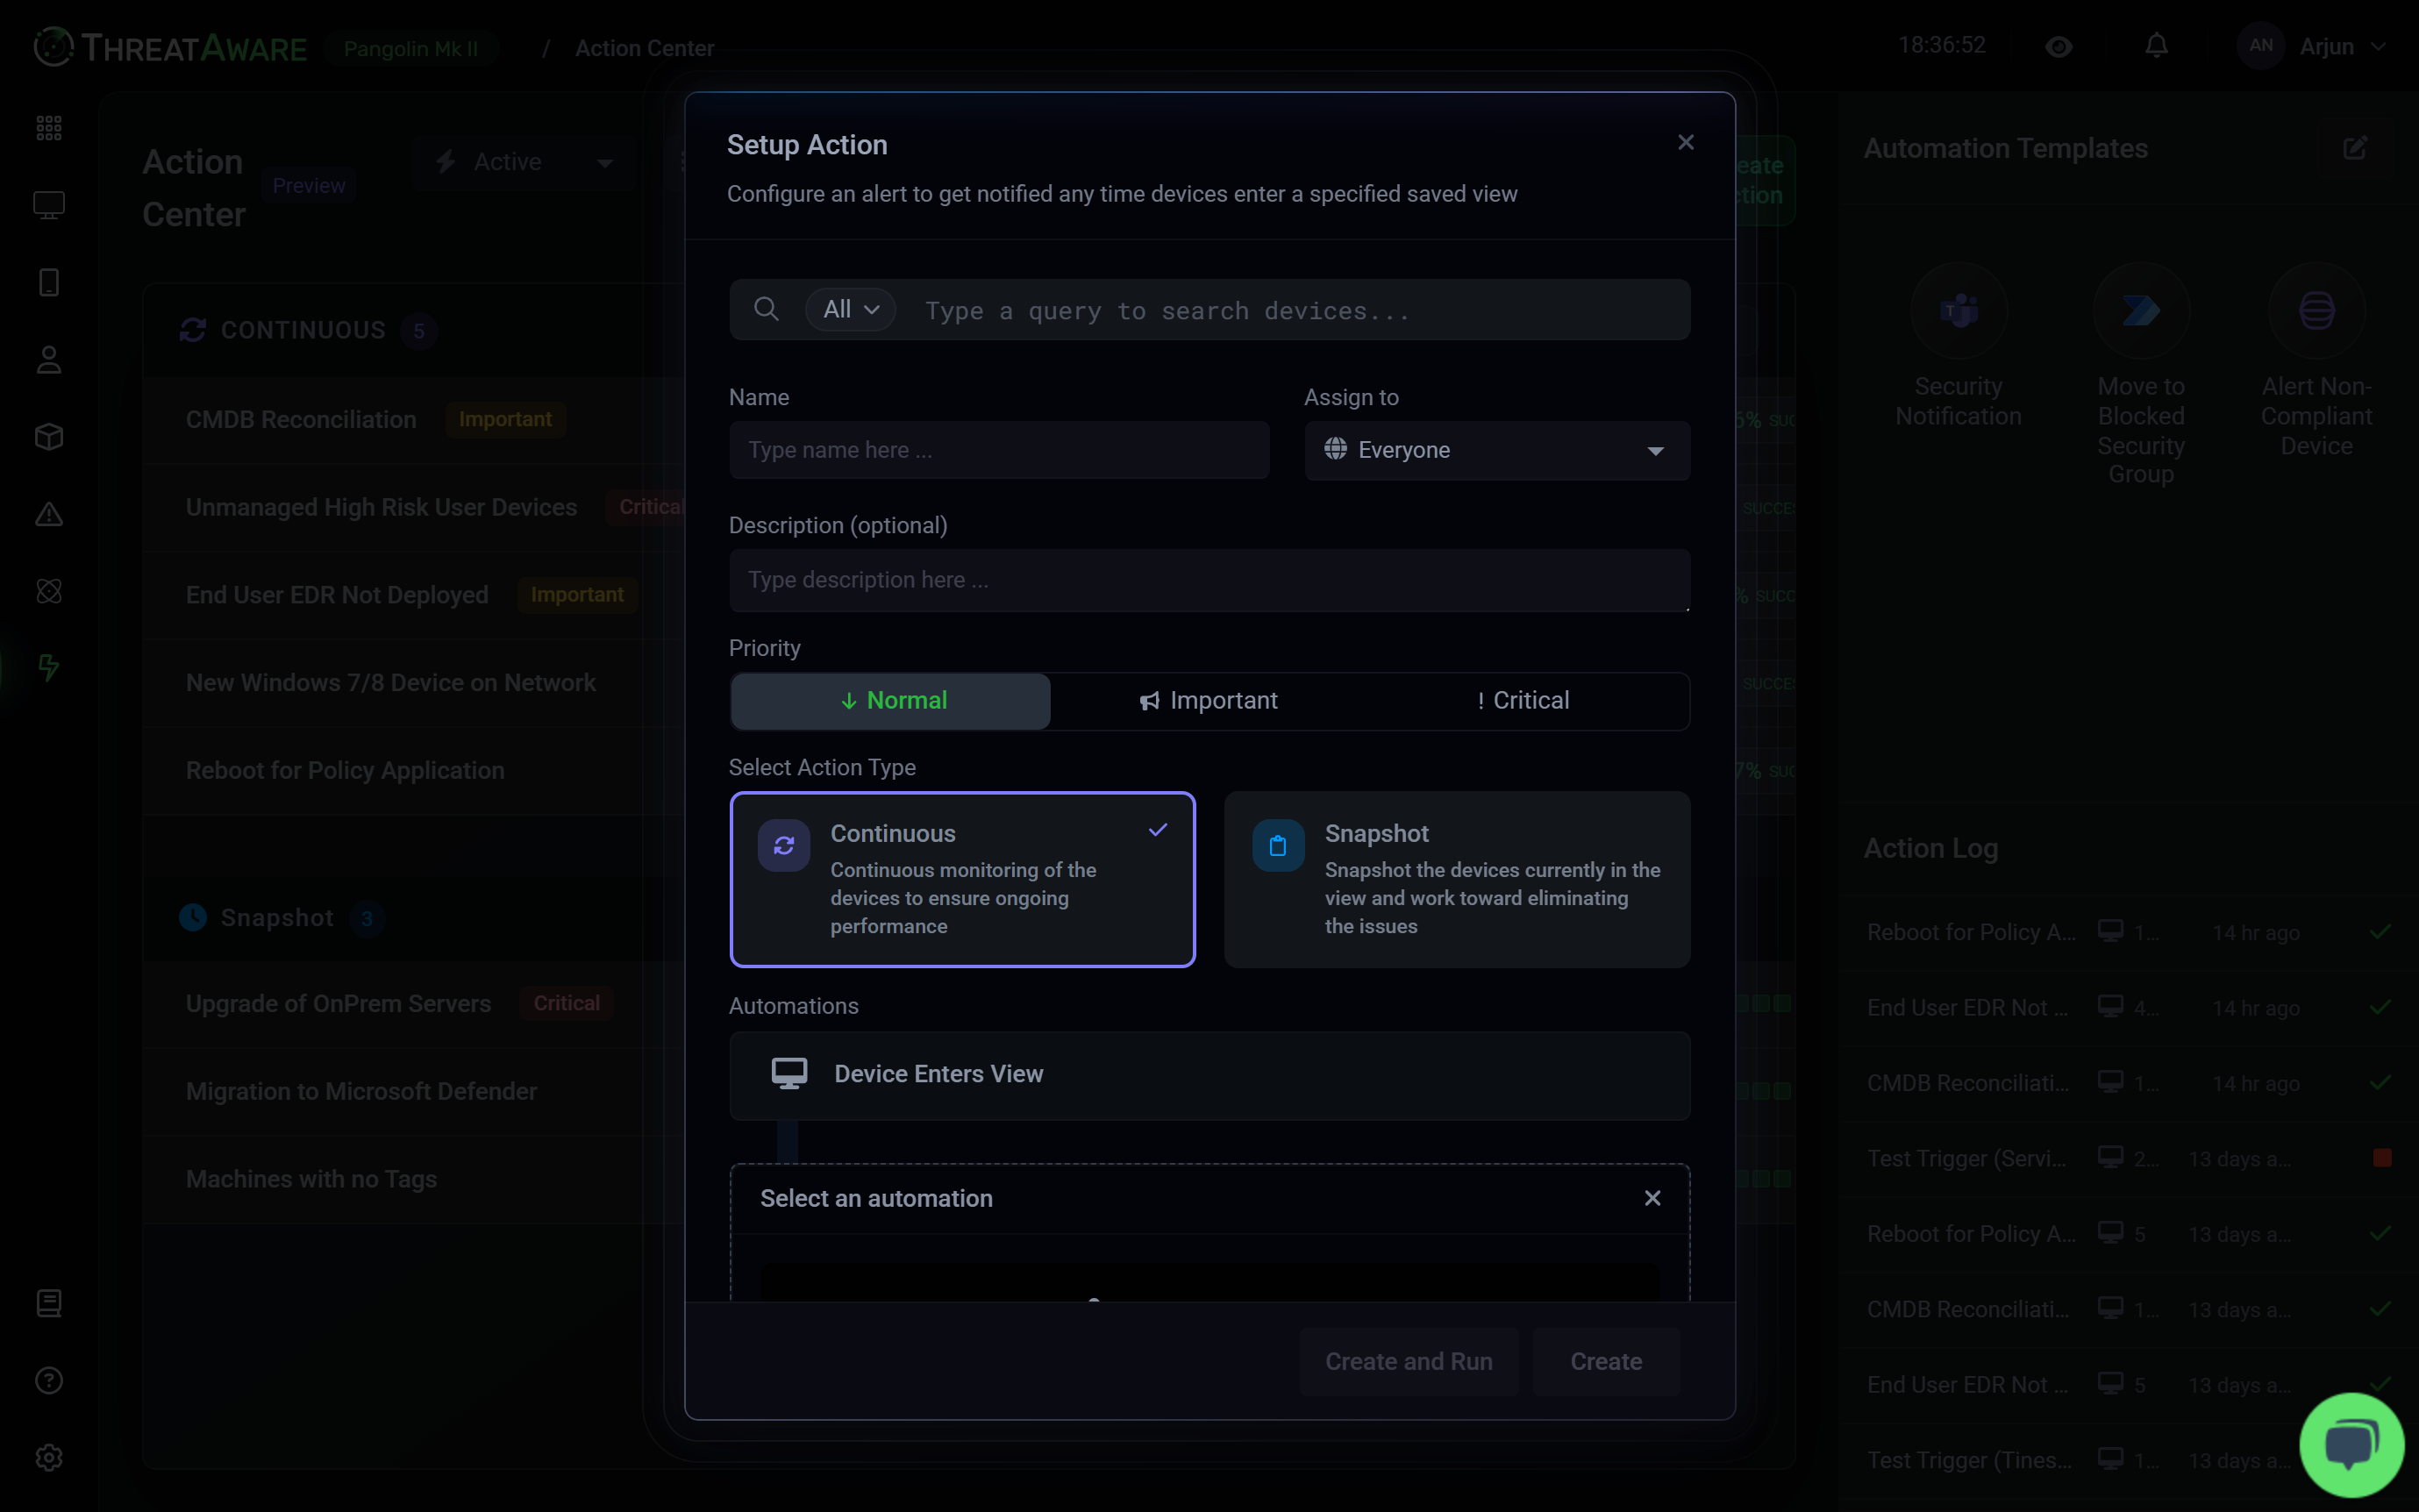Open the apps grid sidebar icon
Screen dimensions: 2419x1512
click(x=49, y=128)
